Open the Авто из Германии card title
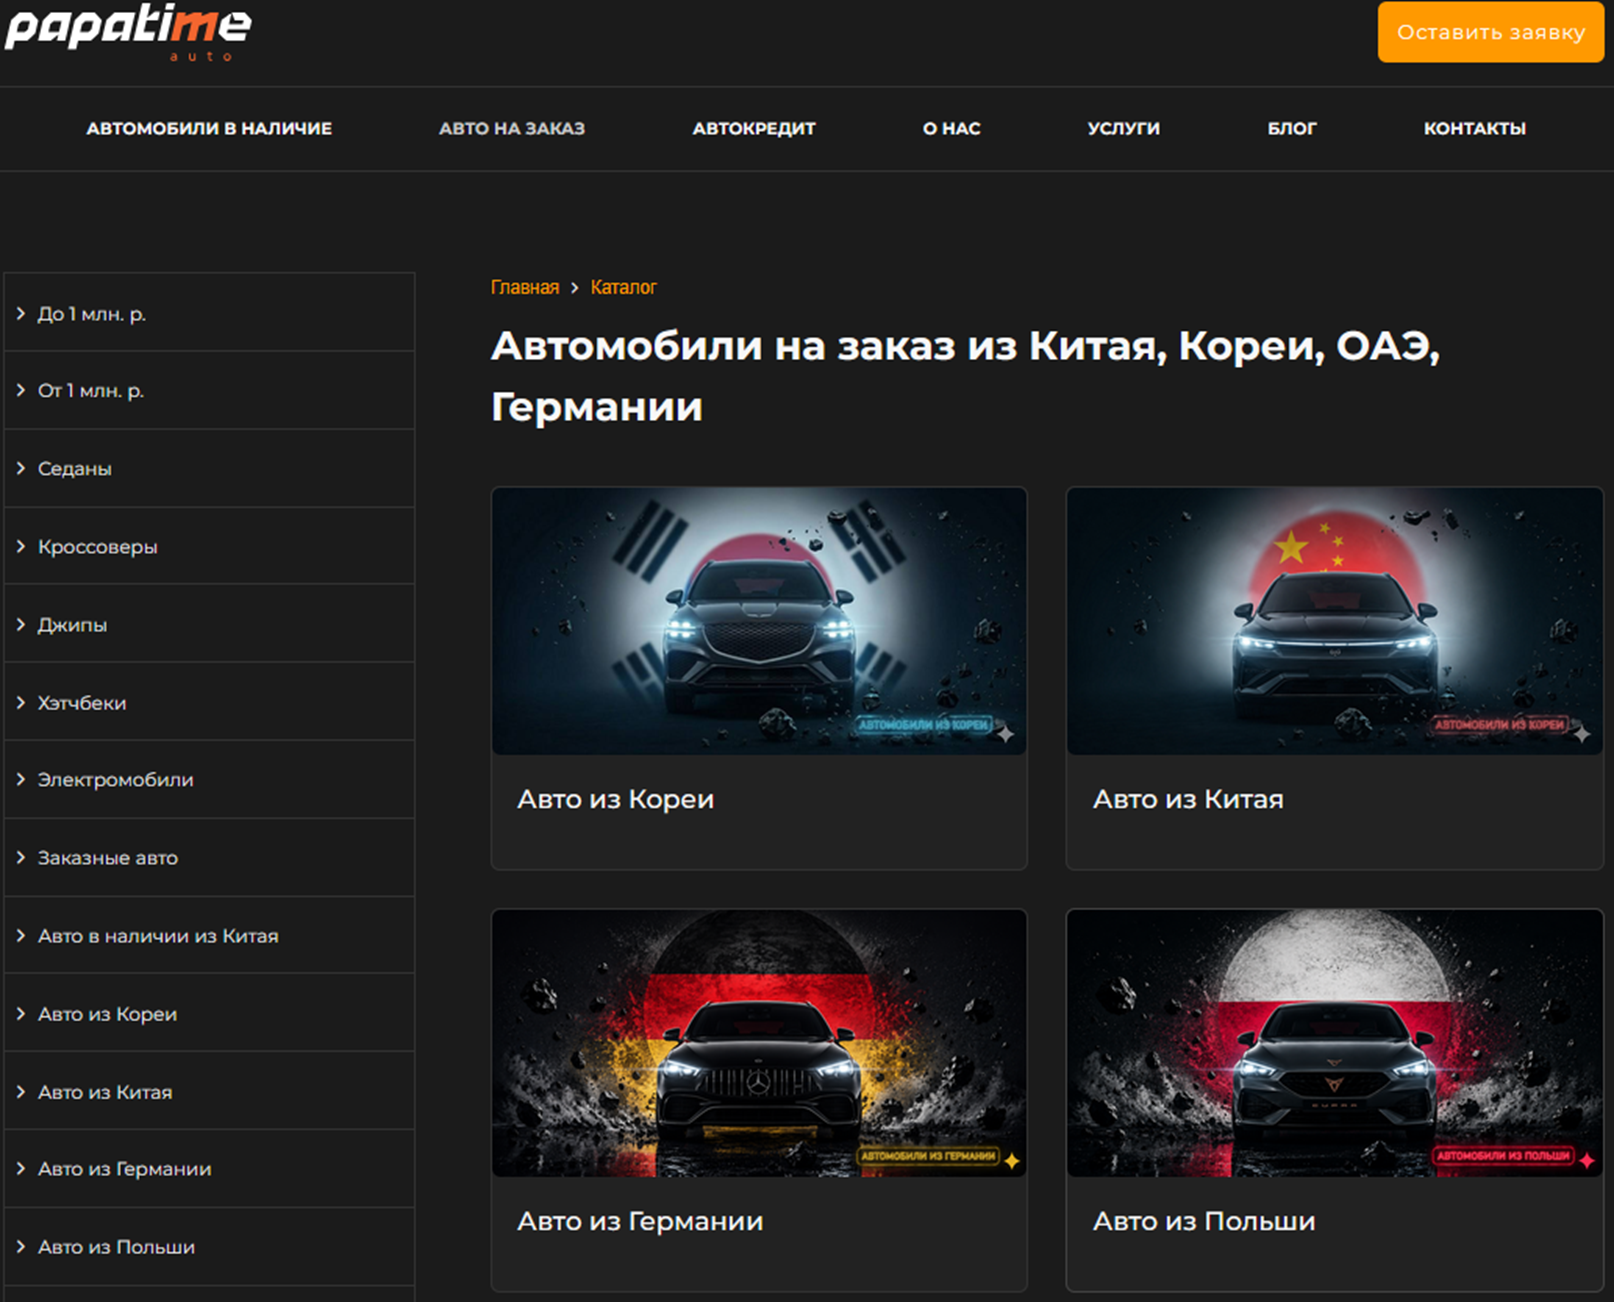This screenshot has height=1302, width=1614. pos(640,1221)
